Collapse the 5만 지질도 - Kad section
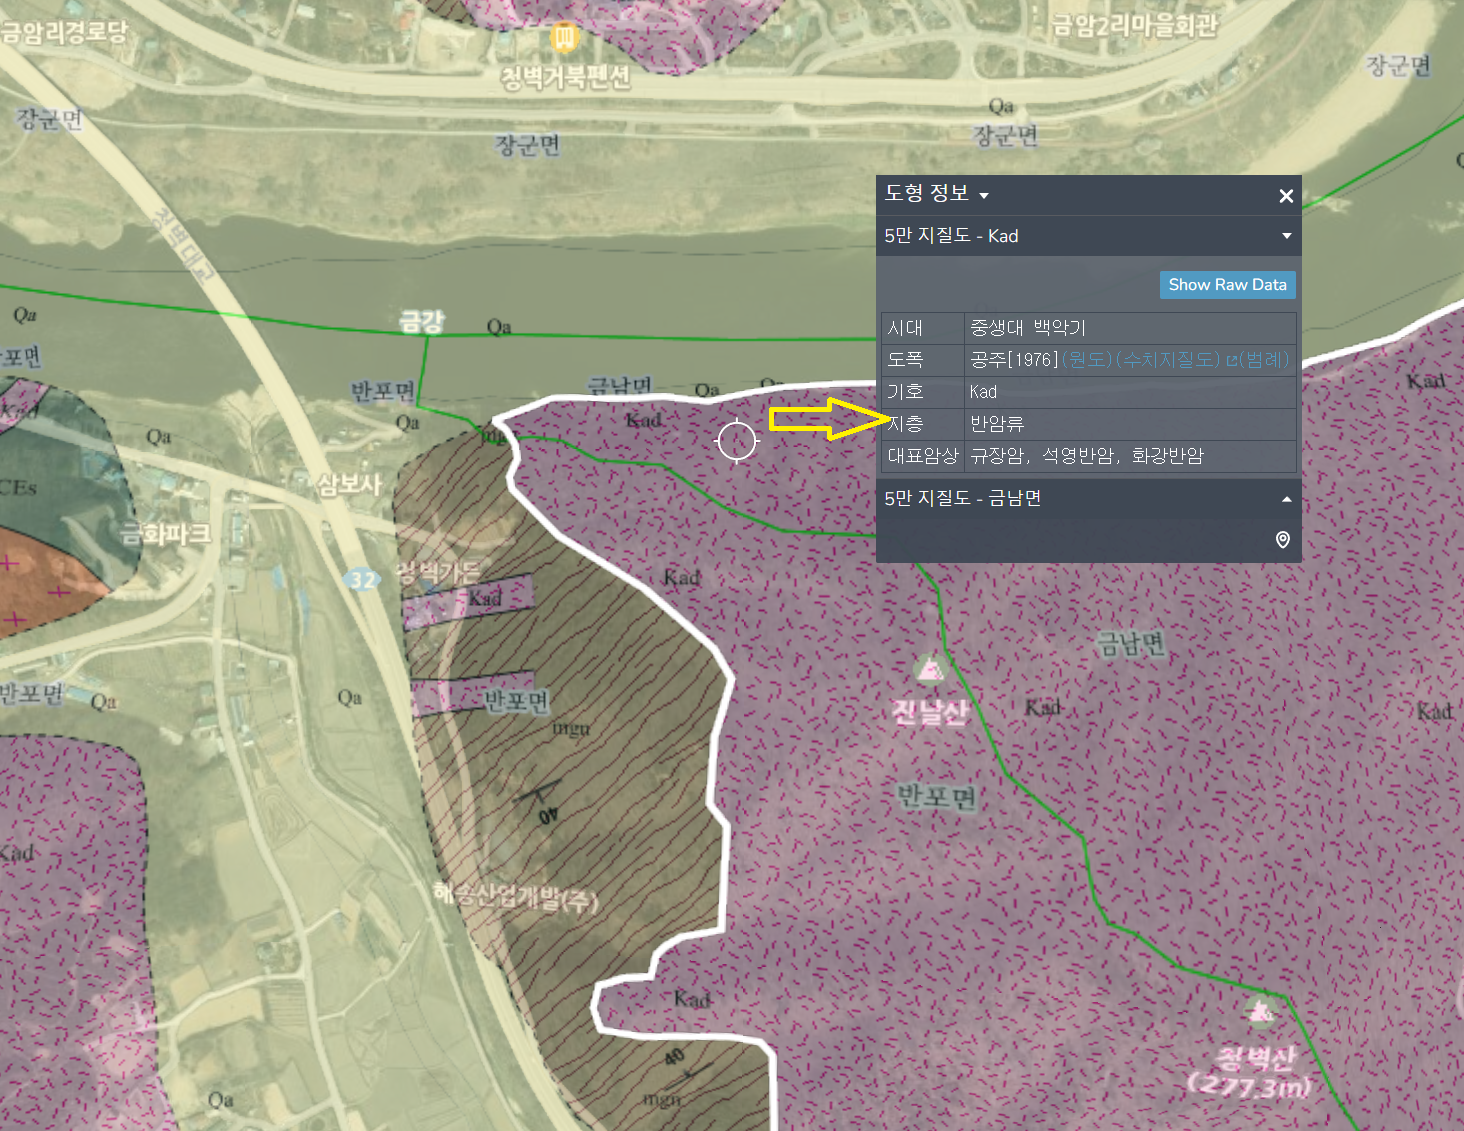The image size is (1464, 1131). click(1287, 236)
